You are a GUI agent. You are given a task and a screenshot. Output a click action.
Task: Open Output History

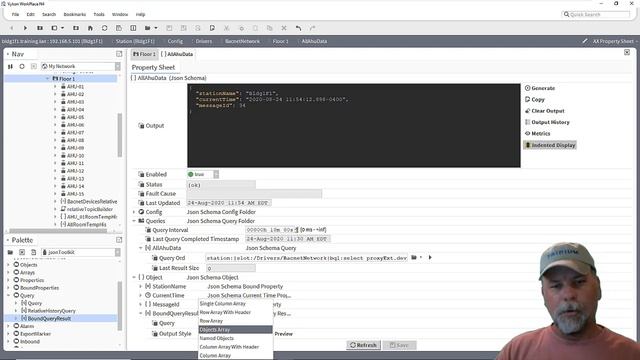[x=547, y=122]
